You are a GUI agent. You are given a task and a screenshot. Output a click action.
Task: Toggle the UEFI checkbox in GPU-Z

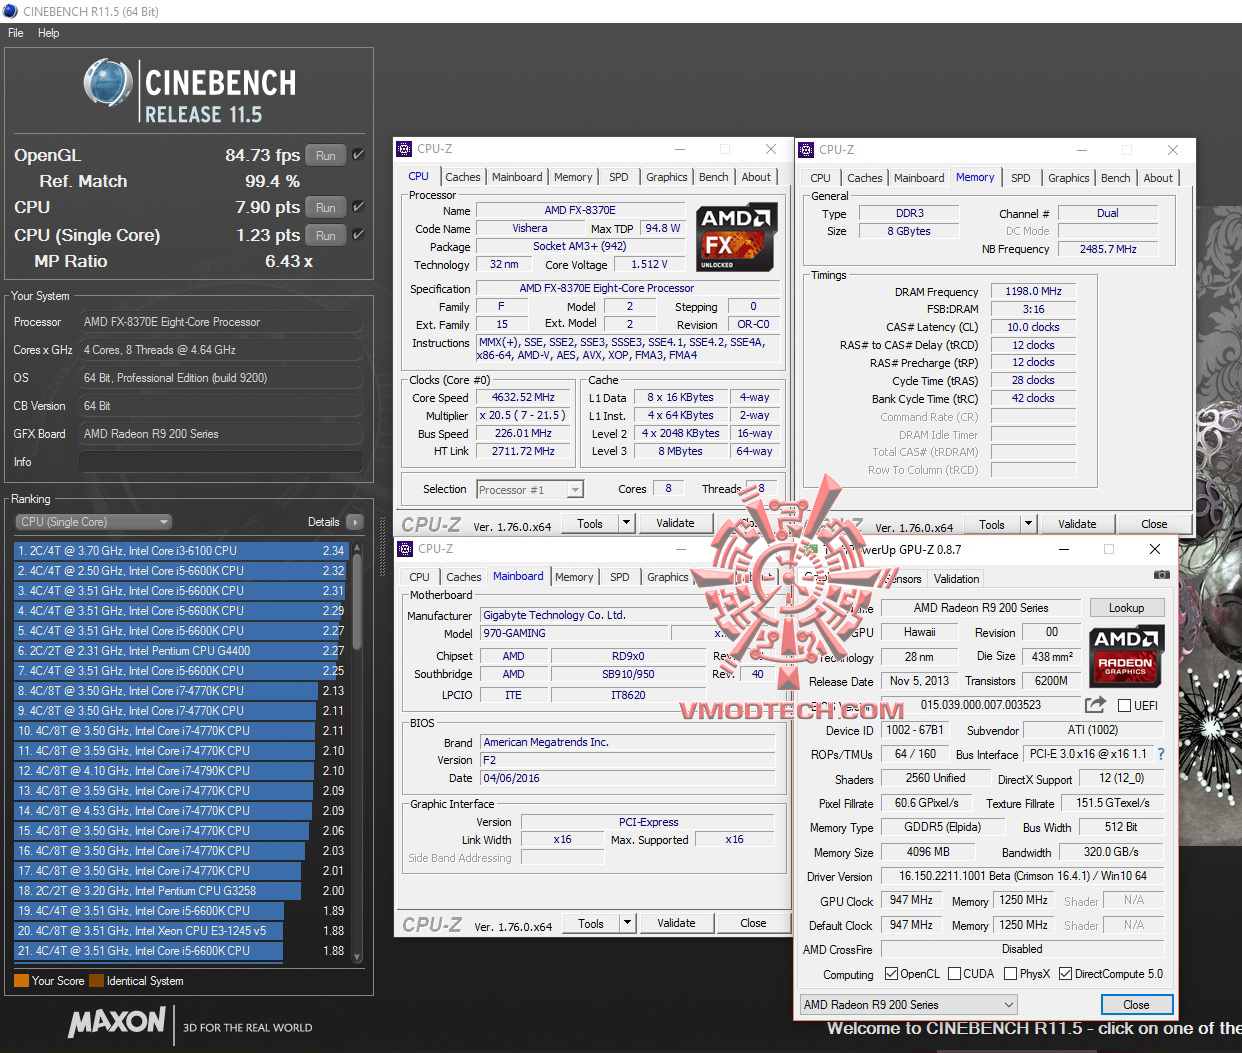coord(1124,705)
